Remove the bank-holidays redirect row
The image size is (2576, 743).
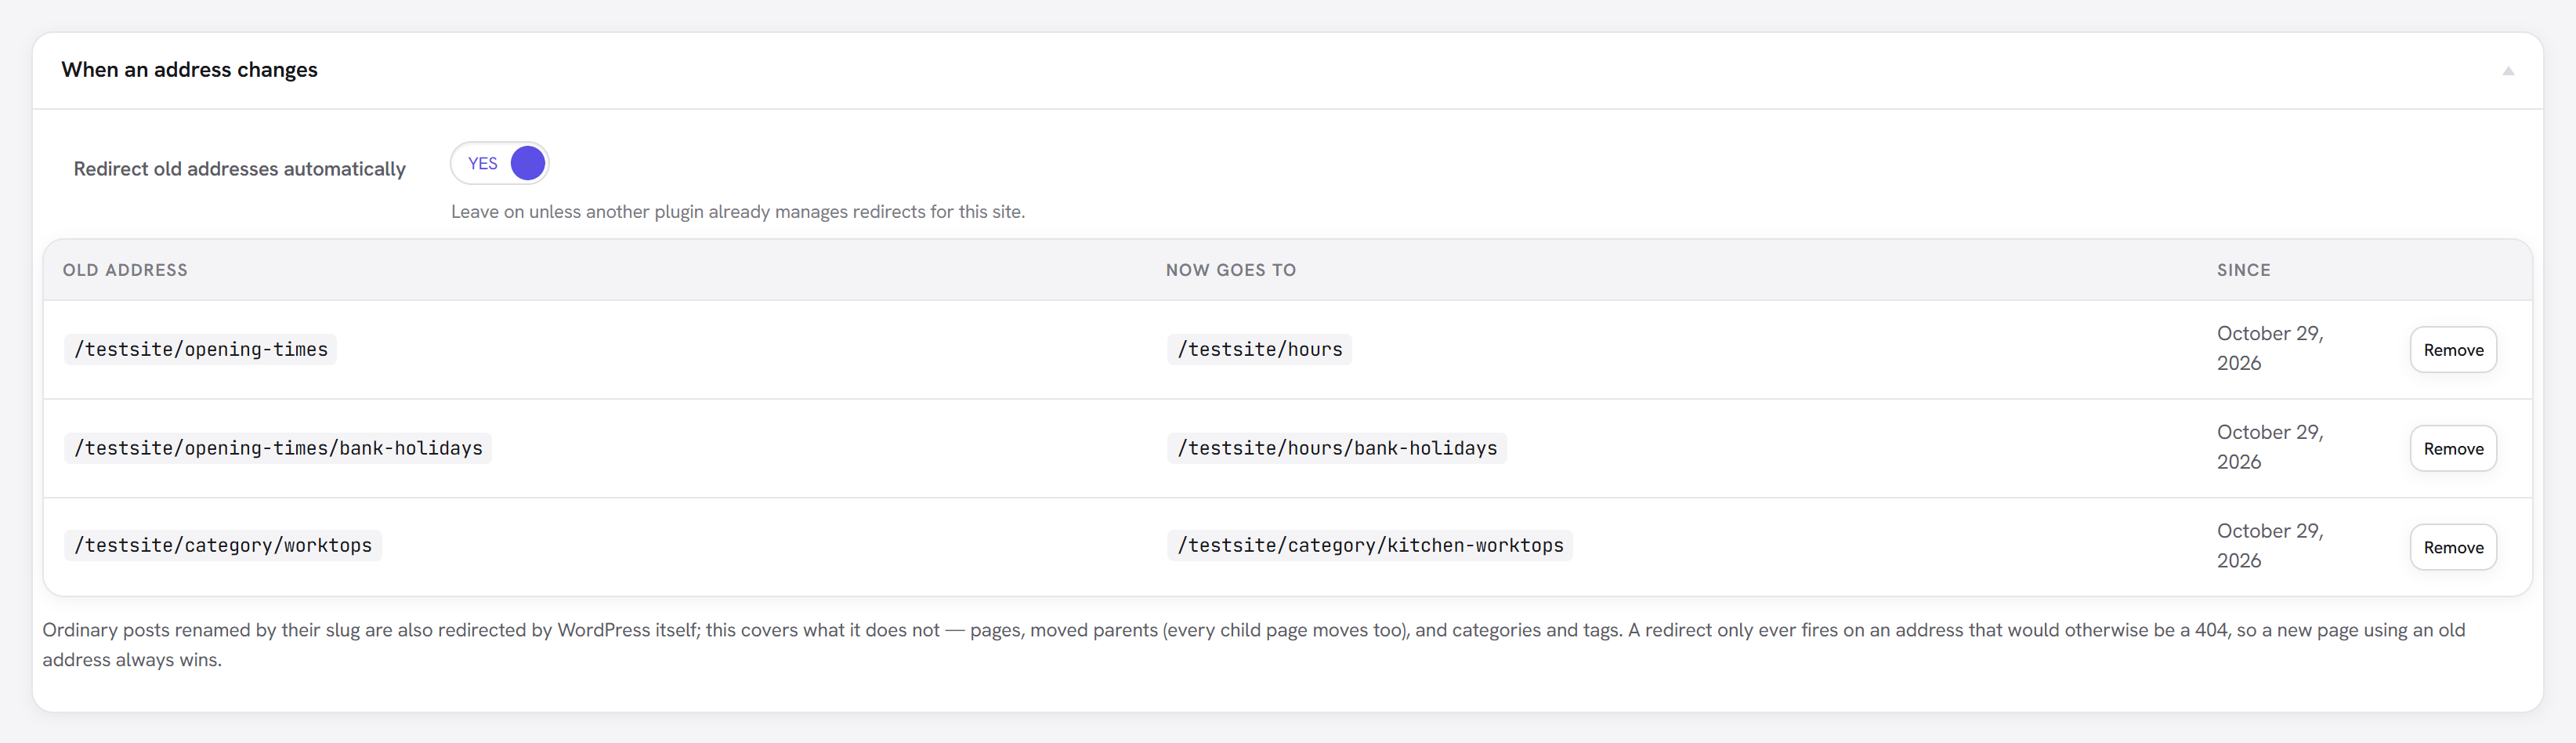[x=2453, y=448]
